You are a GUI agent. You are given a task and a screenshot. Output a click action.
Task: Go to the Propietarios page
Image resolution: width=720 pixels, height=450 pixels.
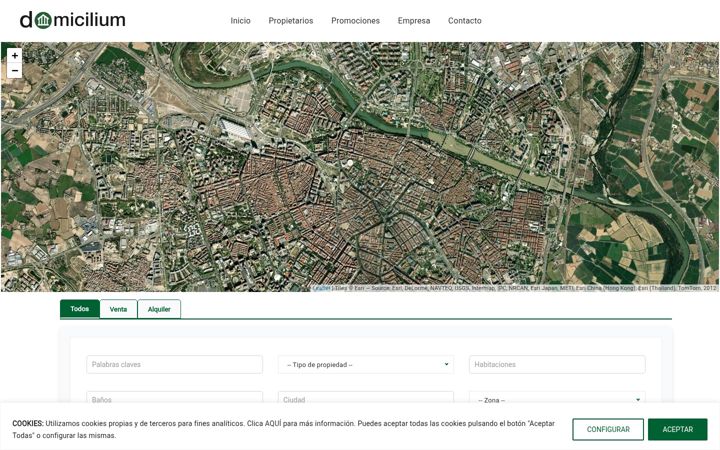point(291,21)
